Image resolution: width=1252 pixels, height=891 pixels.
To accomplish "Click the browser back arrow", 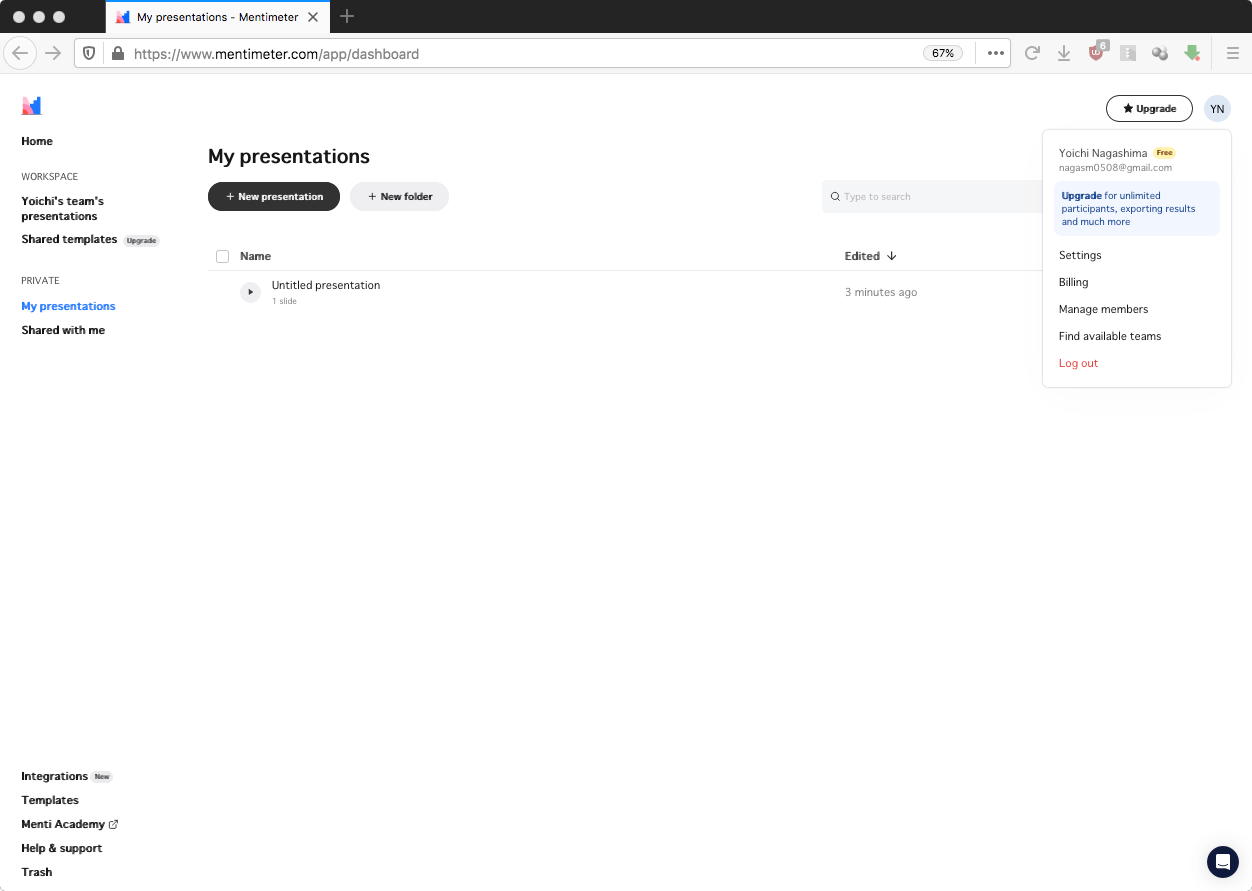I will click(x=20, y=53).
